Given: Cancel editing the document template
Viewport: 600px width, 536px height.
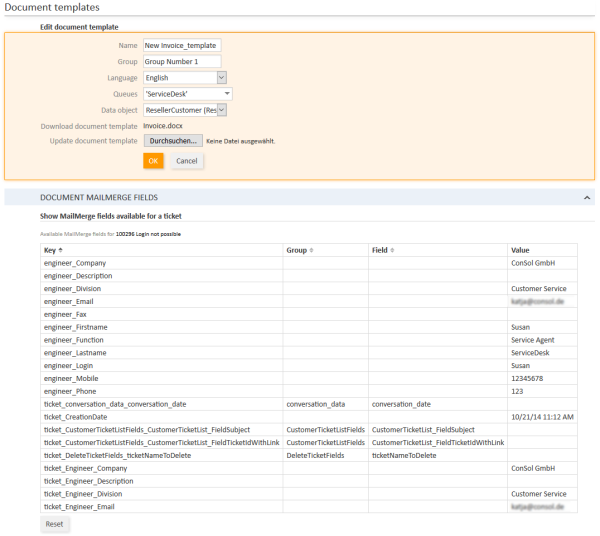Looking at the screenshot, I should pos(187,161).
